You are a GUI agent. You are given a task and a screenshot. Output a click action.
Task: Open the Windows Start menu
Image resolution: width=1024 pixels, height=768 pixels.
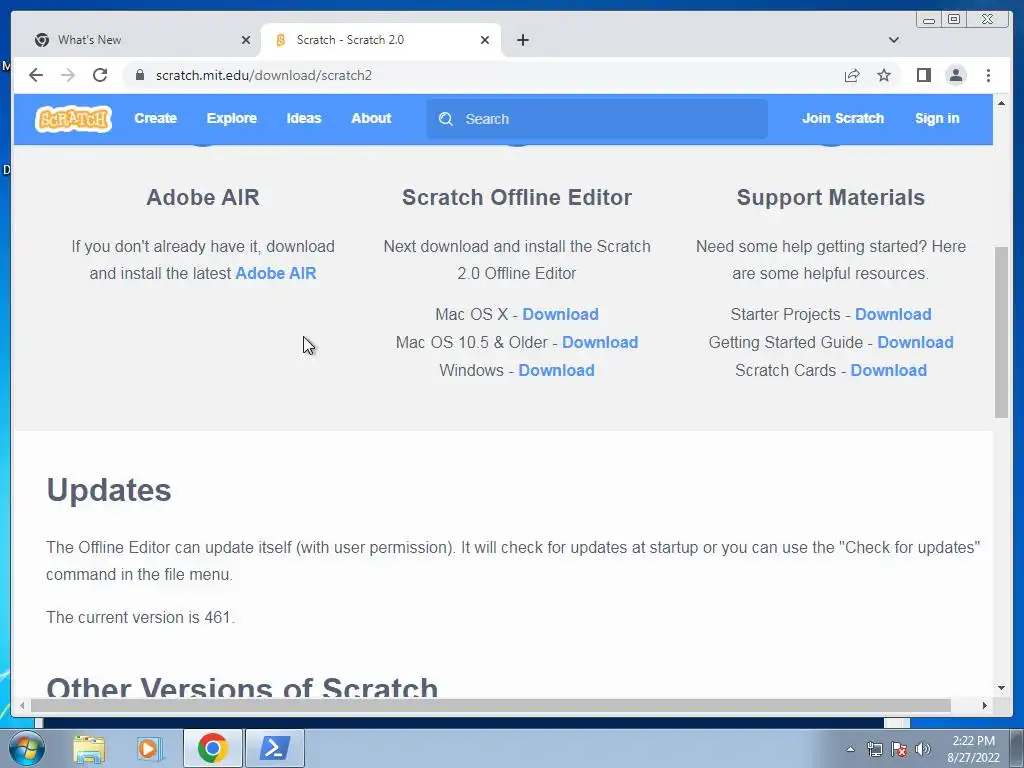27,748
